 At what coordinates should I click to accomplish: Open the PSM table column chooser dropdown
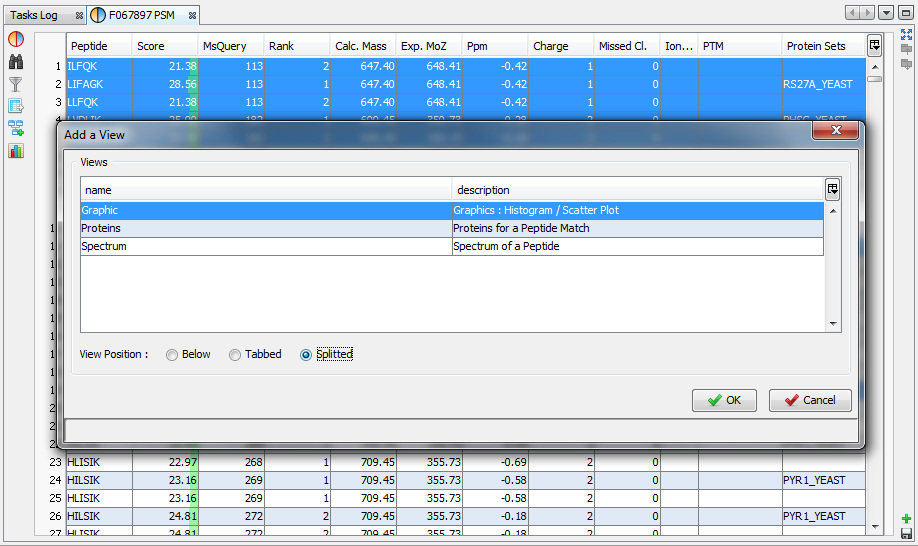[x=874, y=46]
